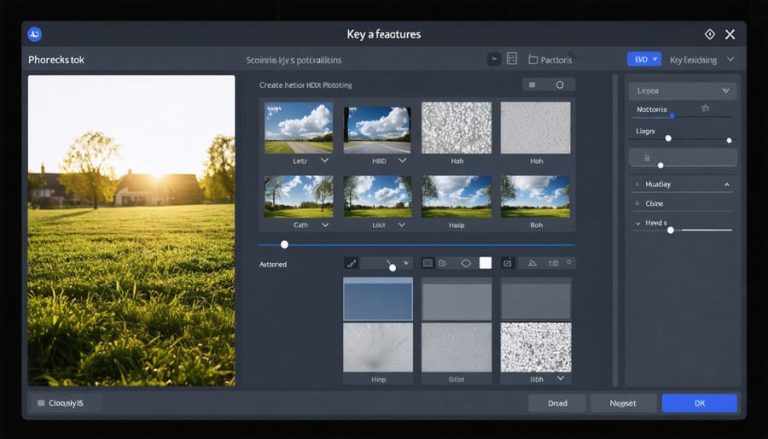
Task: Confirm with the blue OK button
Action: 699,403
